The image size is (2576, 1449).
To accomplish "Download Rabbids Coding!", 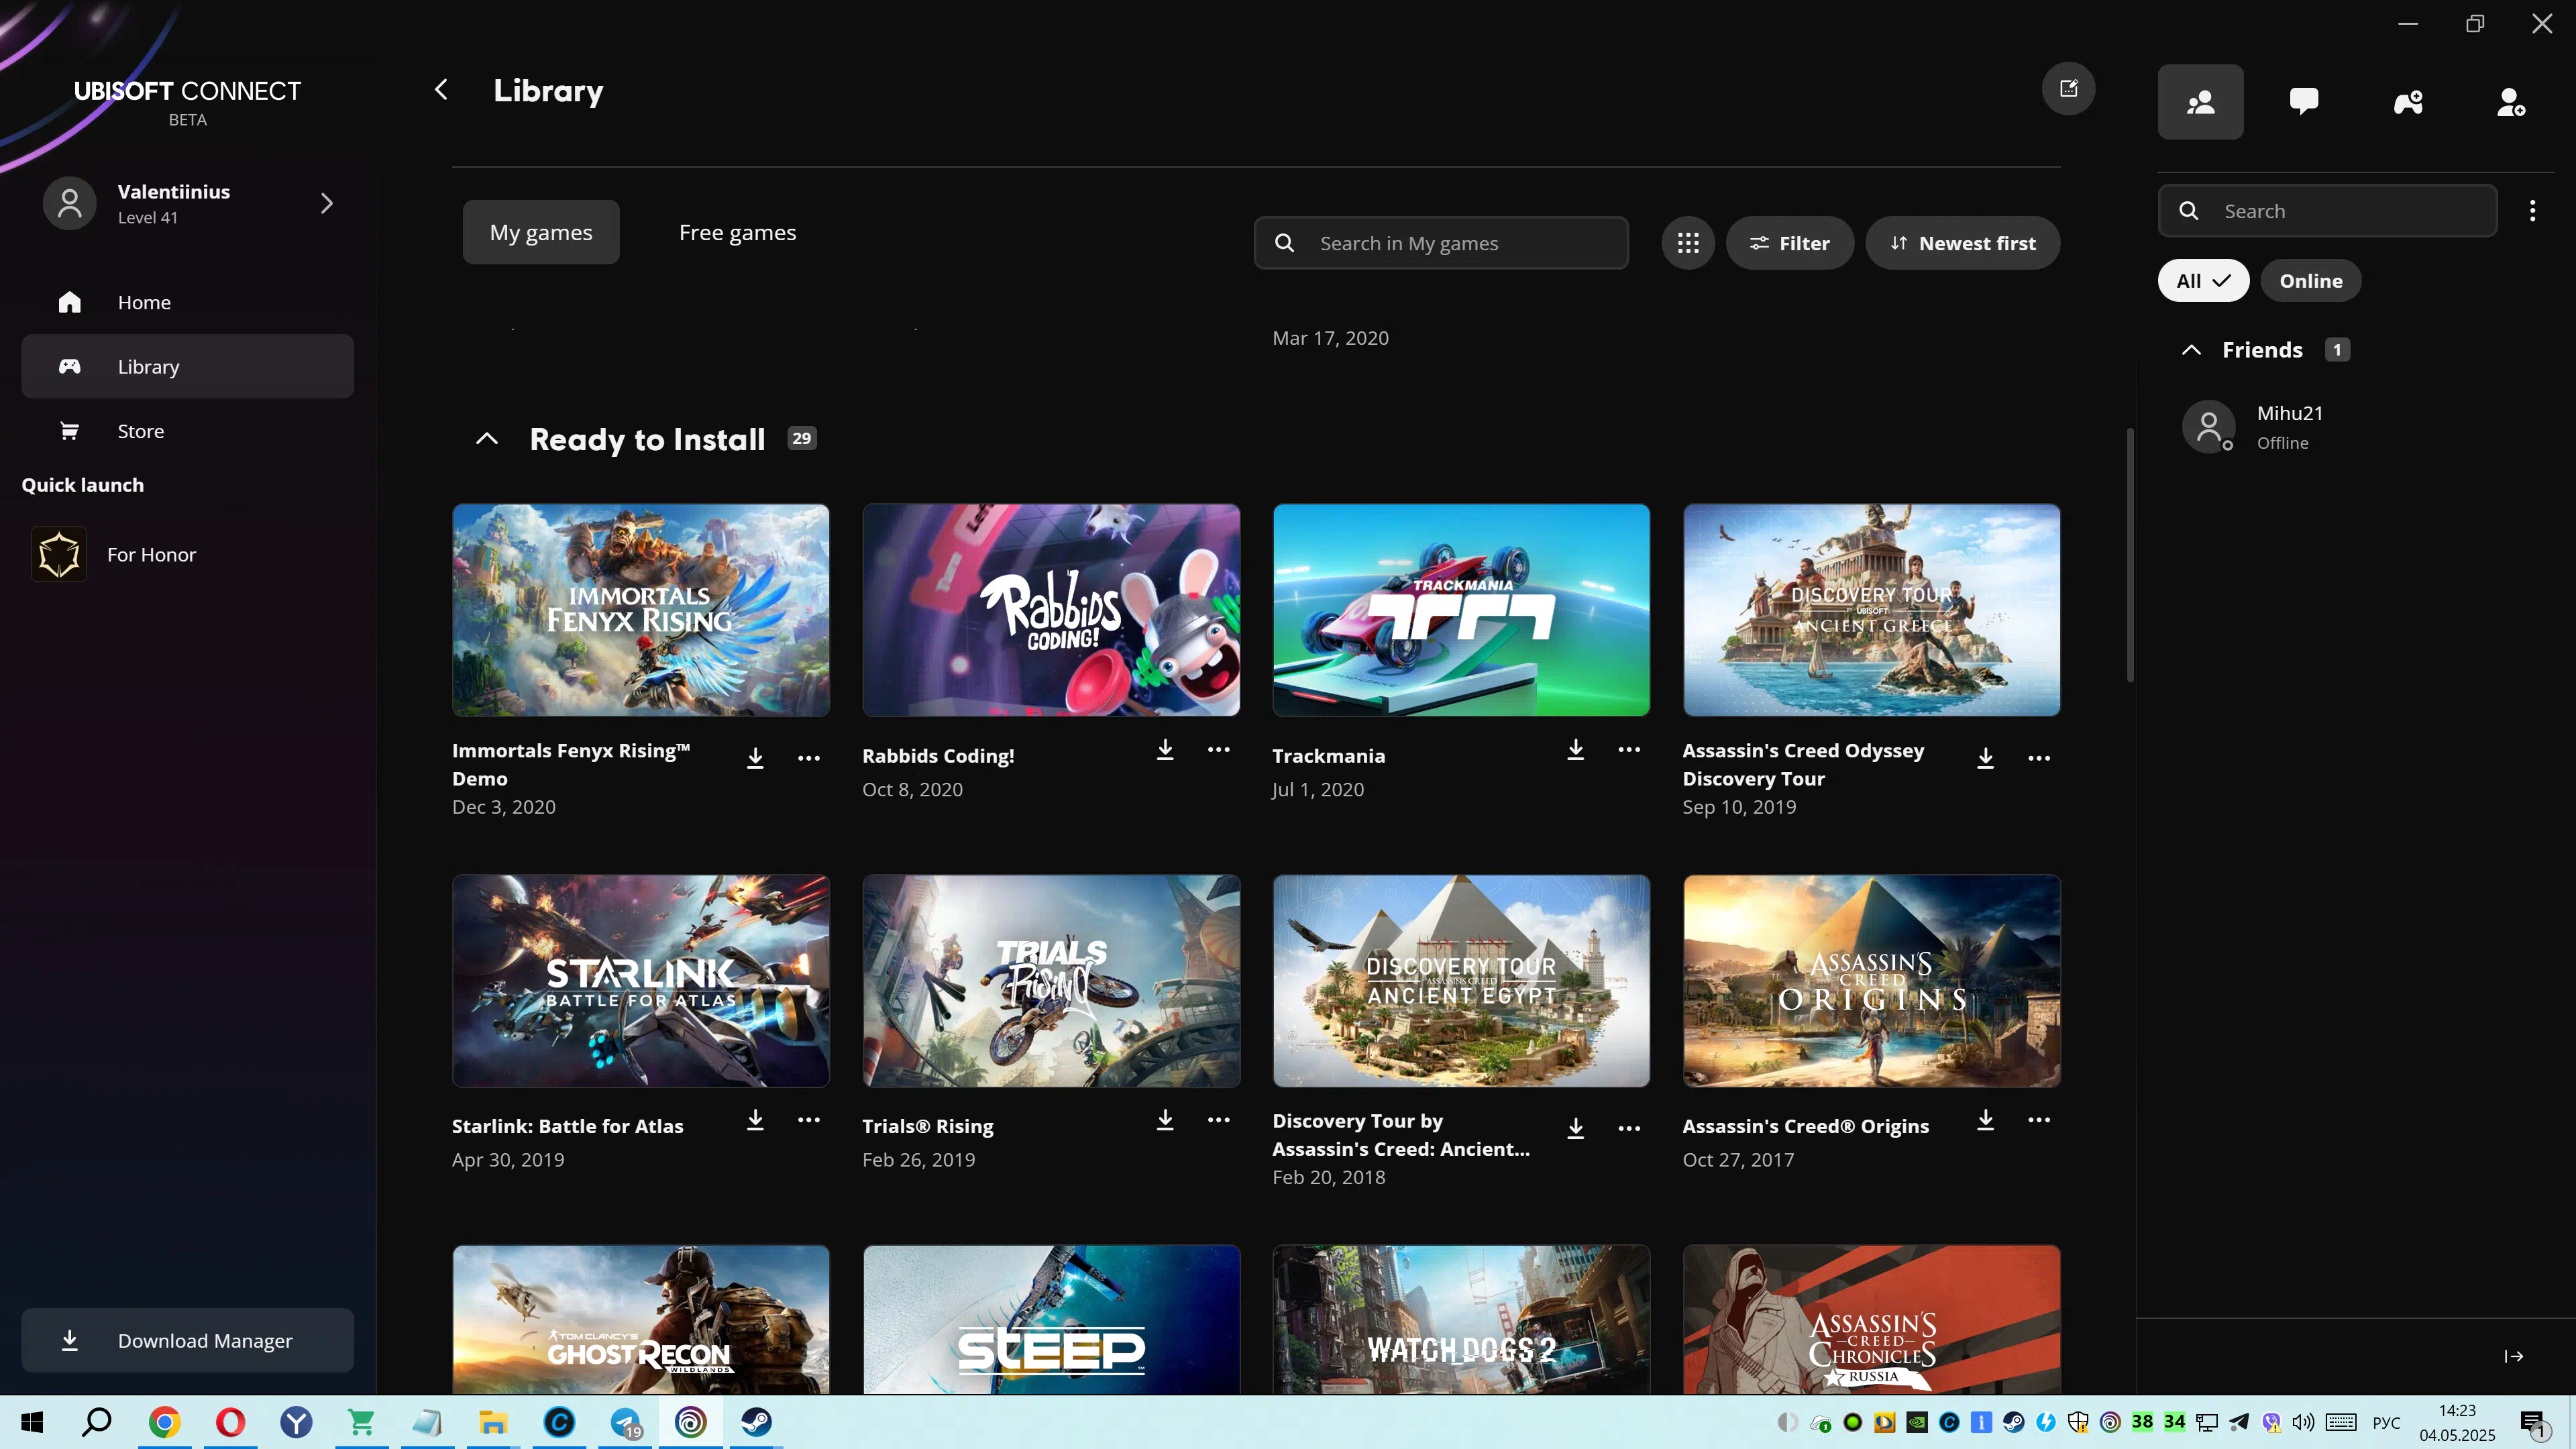I will coord(1165,750).
